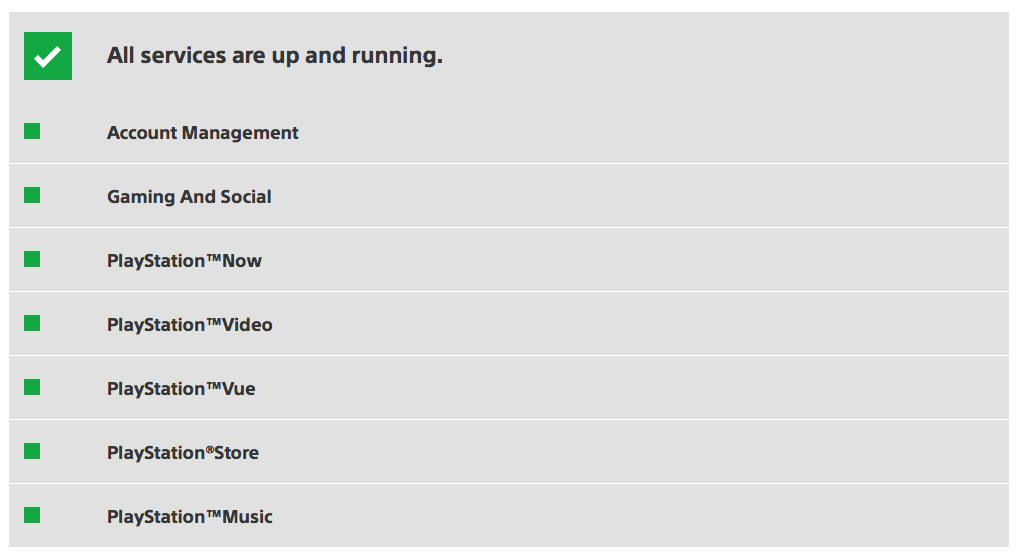Click green status indicator for PlayStation Vue
Screen dimensions: 1018x558
32,387
